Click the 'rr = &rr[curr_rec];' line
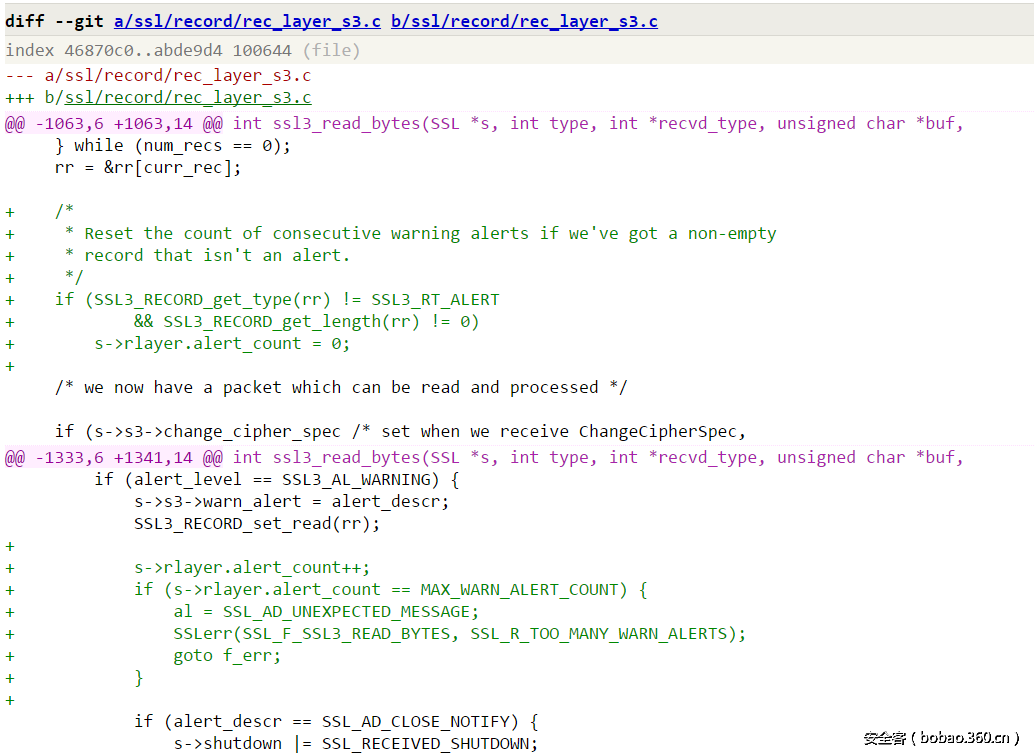Viewport: 1034px width, 756px height. coord(148,167)
